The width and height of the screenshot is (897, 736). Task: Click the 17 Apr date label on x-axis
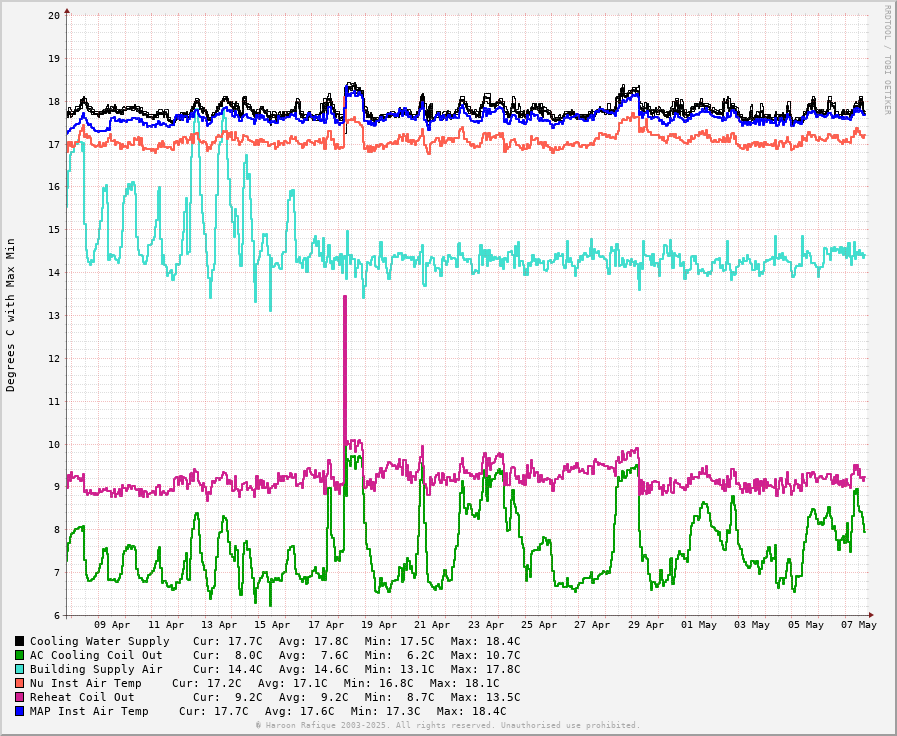point(326,625)
